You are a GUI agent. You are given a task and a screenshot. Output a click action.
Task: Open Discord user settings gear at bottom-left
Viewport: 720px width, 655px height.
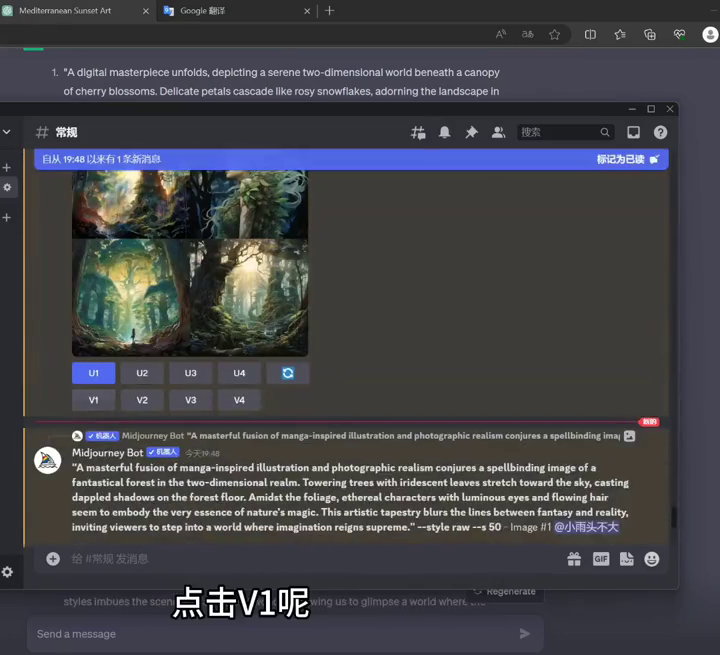[7, 572]
